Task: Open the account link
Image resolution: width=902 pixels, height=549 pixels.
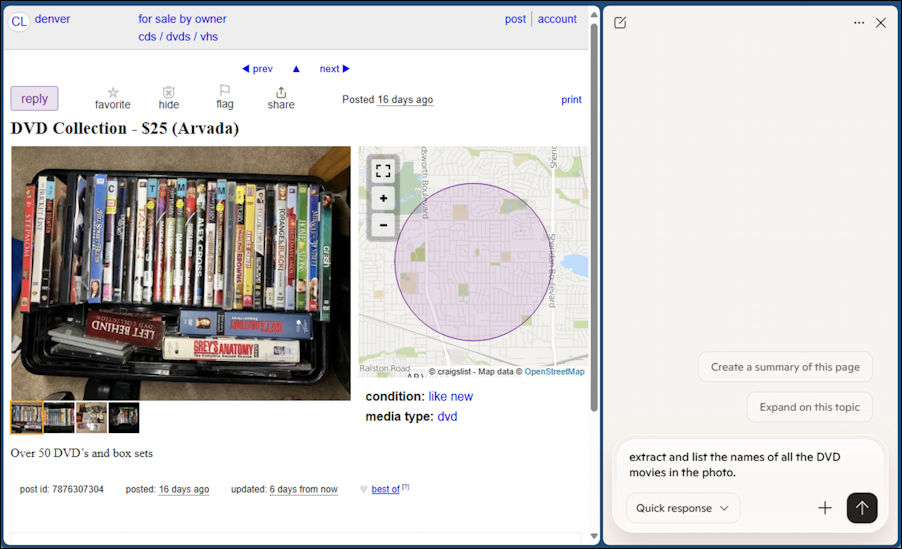Action: click(x=557, y=19)
